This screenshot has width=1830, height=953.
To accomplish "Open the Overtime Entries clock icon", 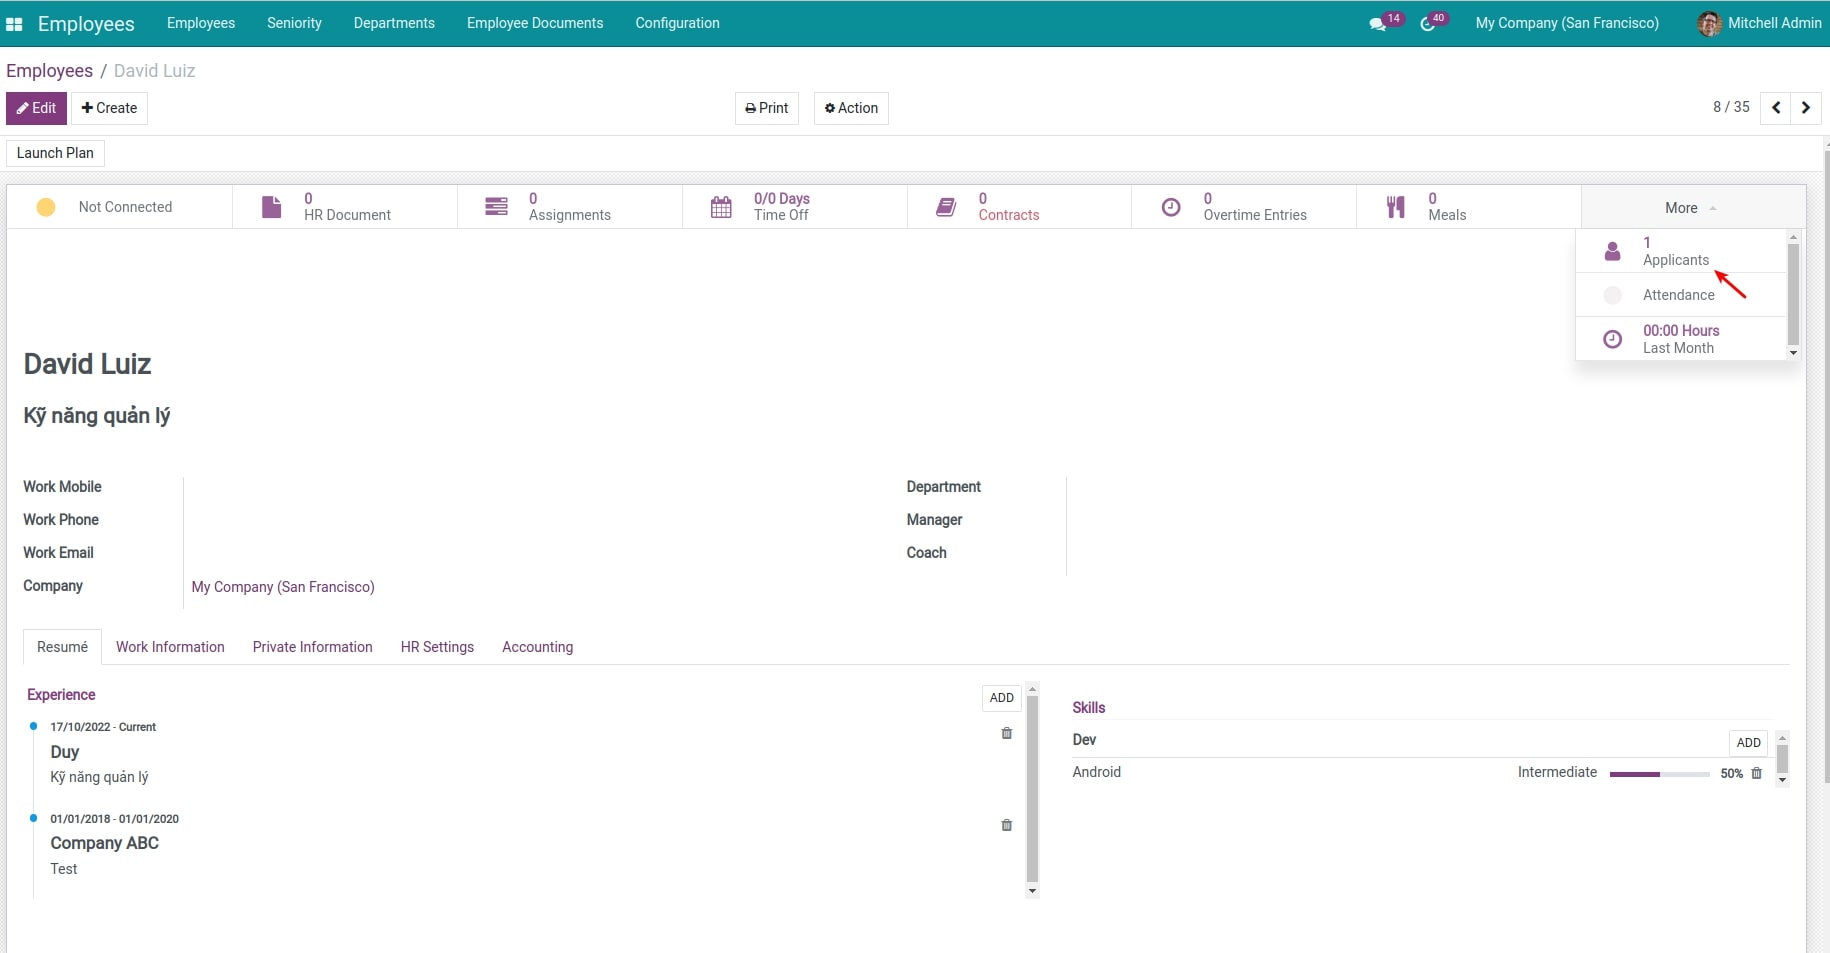I will pyautogui.click(x=1171, y=206).
